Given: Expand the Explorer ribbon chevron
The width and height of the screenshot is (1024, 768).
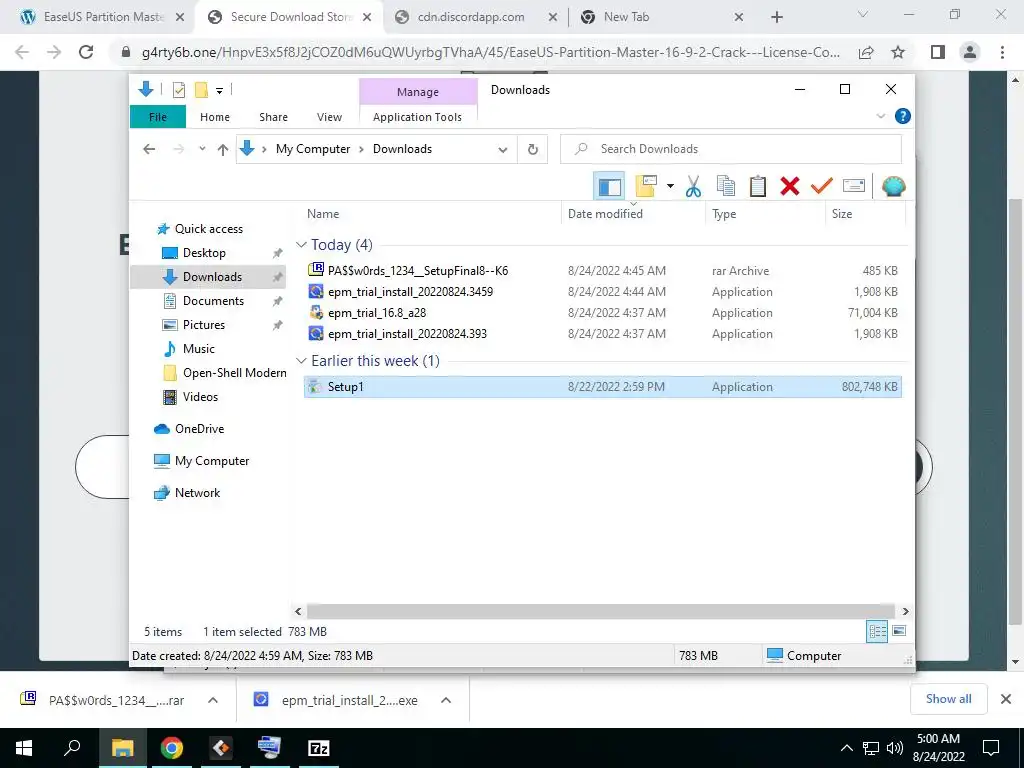Looking at the screenshot, I should coord(880,116).
